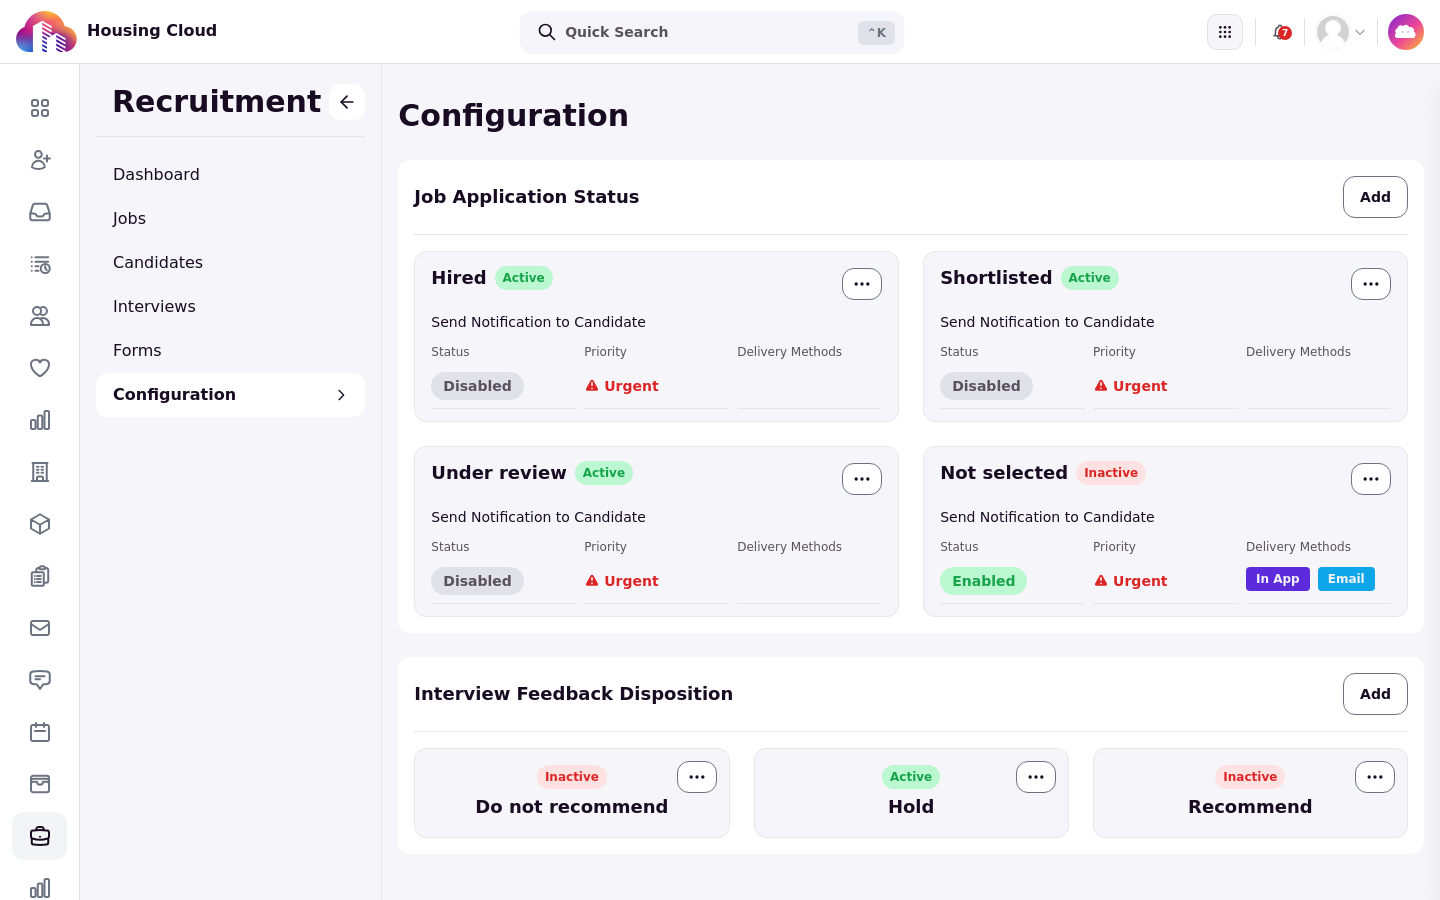Collapse the Recruitment panel with back arrow
Viewport: 1440px width, 900px height.
click(x=347, y=102)
